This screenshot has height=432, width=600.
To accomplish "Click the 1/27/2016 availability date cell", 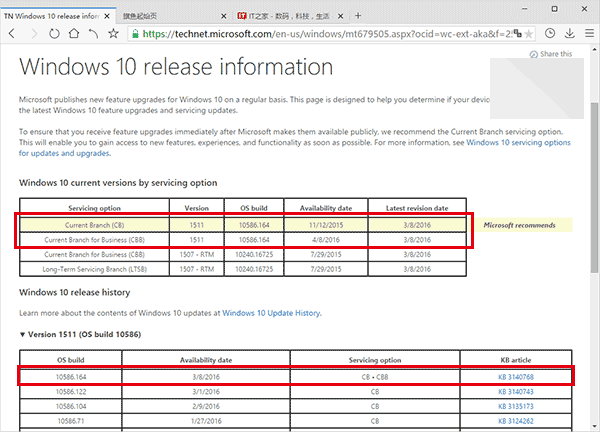I will click(206, 421).
